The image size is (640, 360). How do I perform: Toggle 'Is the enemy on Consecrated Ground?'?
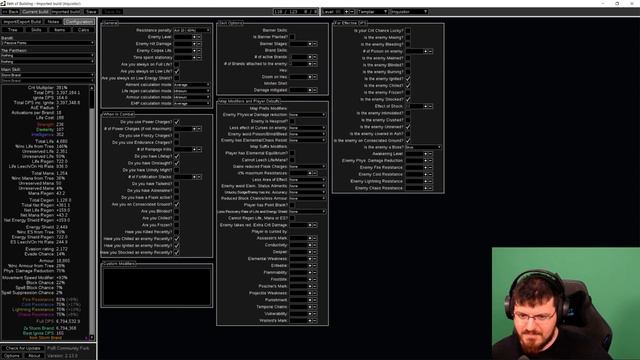point(408,140)
